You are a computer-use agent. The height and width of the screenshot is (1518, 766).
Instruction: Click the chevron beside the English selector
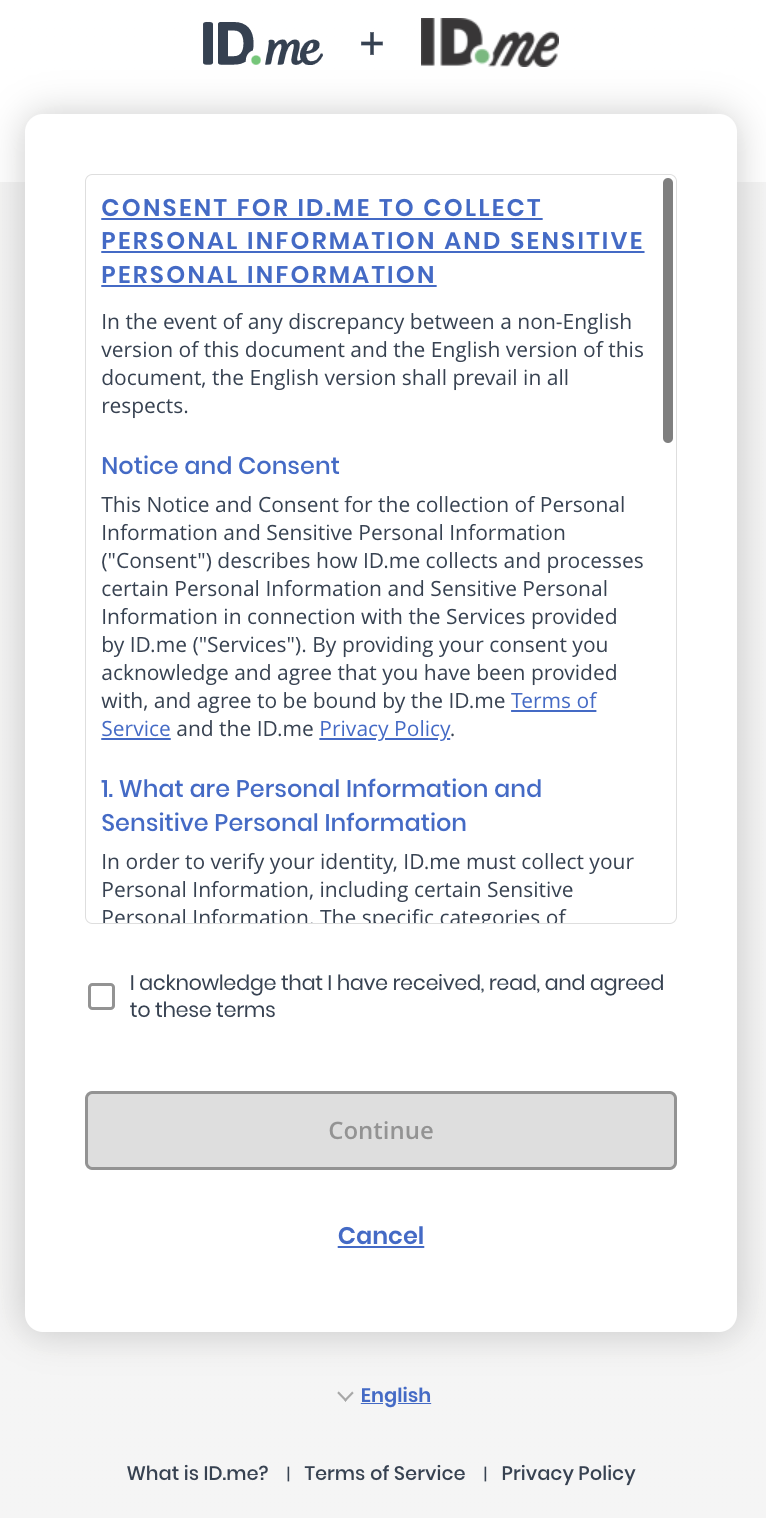coord(345,1396)
